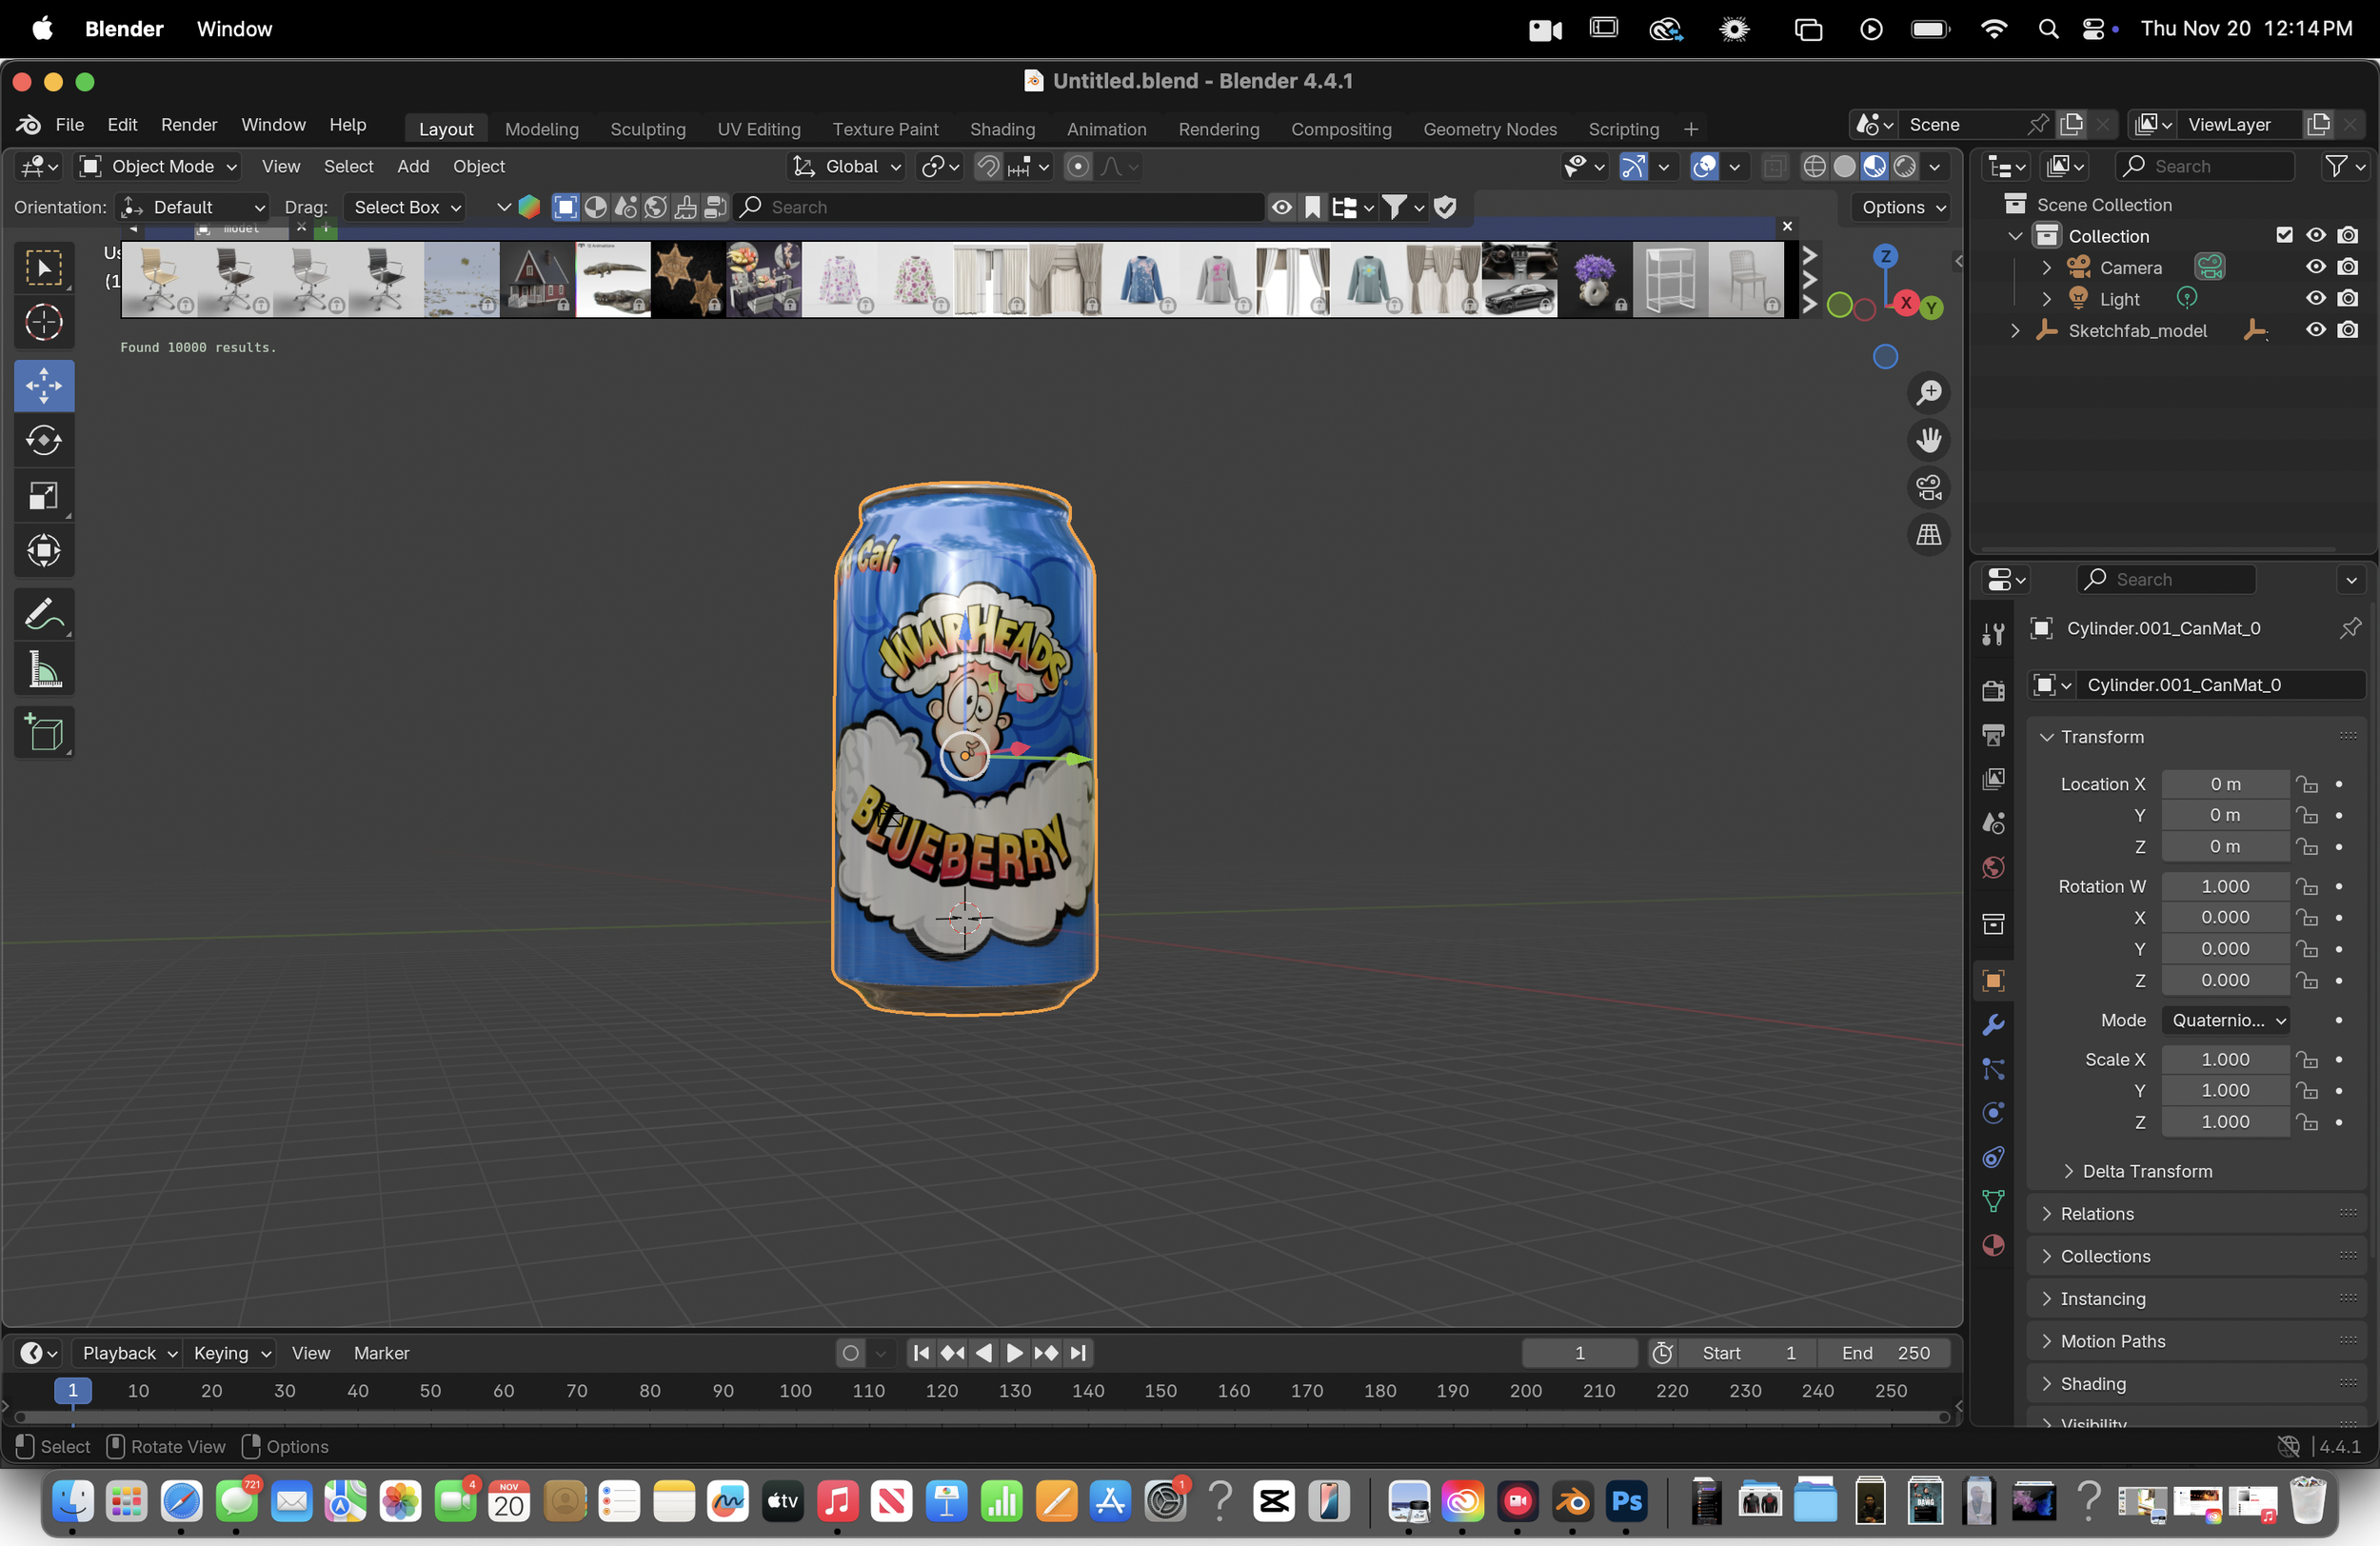This screenshot has width=2380, height=1546.
Task: Open the World properties tab
Action: 1993,867
